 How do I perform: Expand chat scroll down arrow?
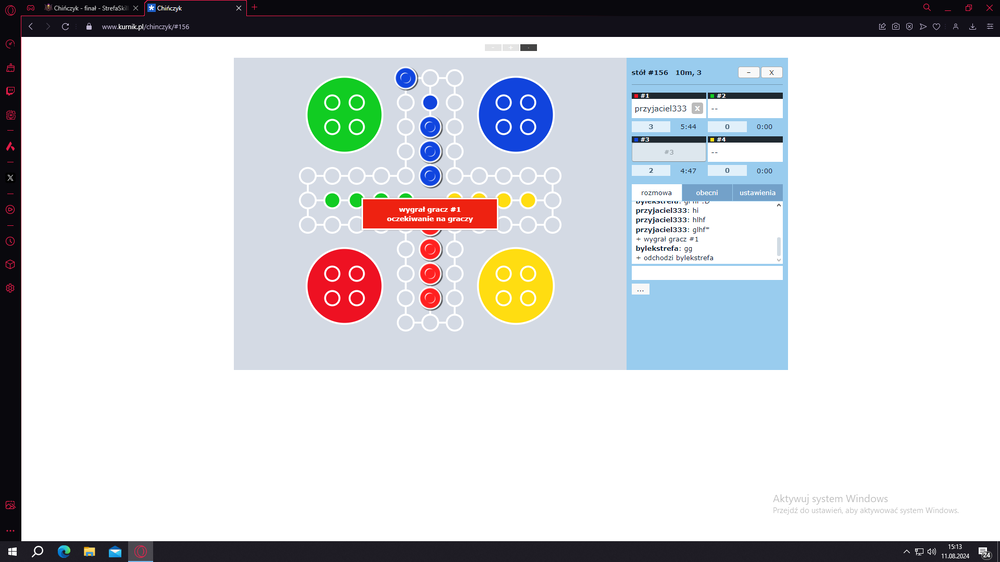[779, 260]
